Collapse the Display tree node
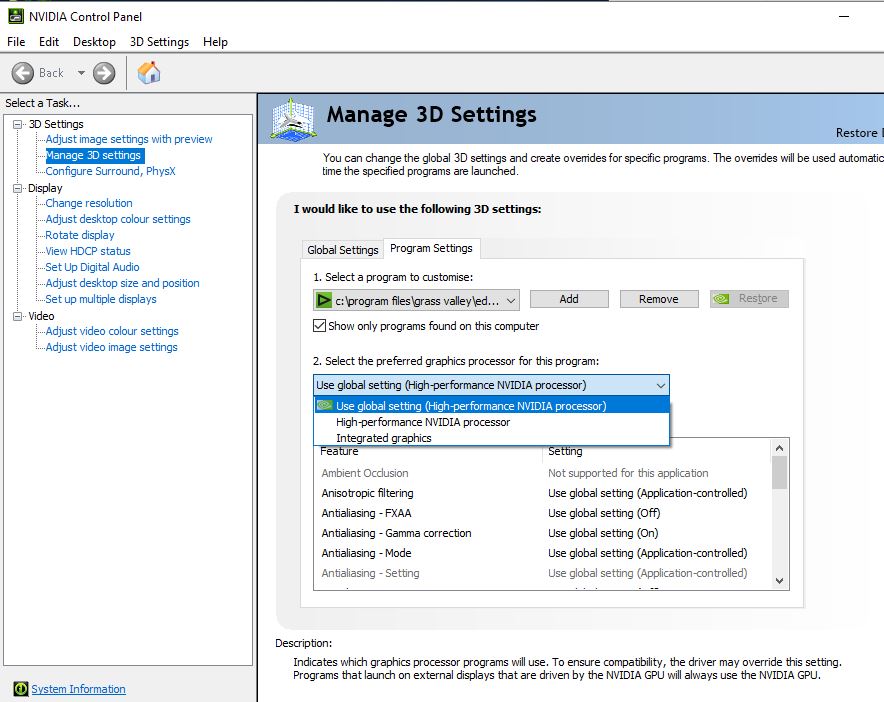This screenshot has width=884, height=702. [x=17, y=188]
